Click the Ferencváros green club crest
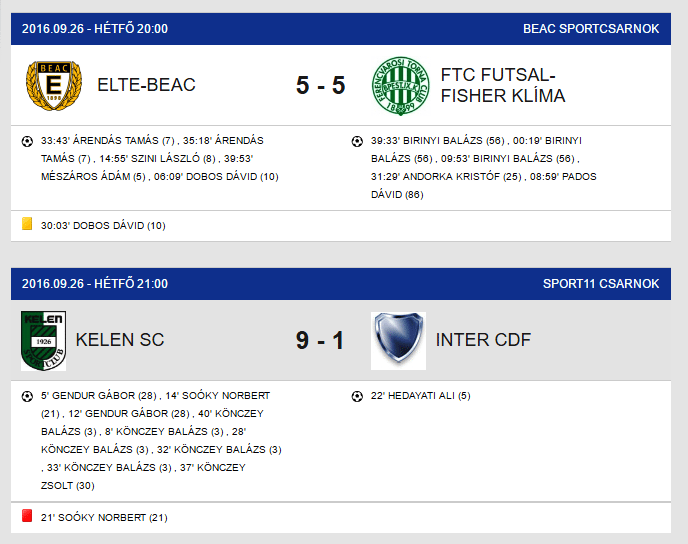688x544 pixels. (x=401, y=86)
